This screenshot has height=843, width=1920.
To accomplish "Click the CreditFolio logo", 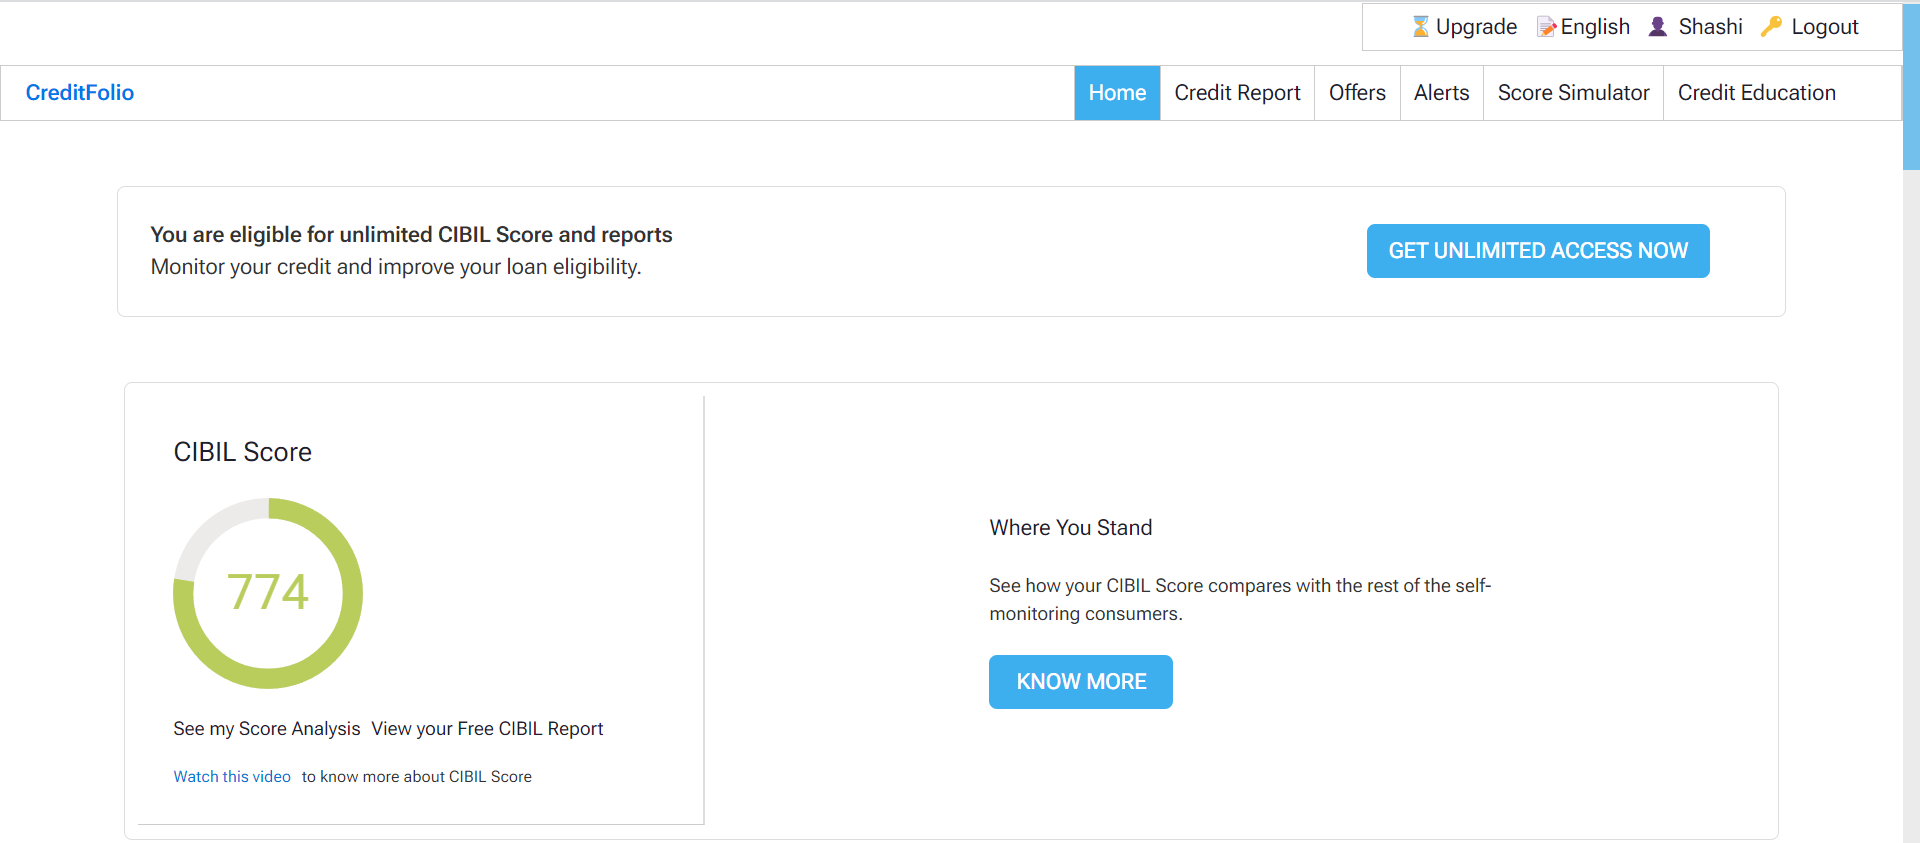I will click(80, 93).
